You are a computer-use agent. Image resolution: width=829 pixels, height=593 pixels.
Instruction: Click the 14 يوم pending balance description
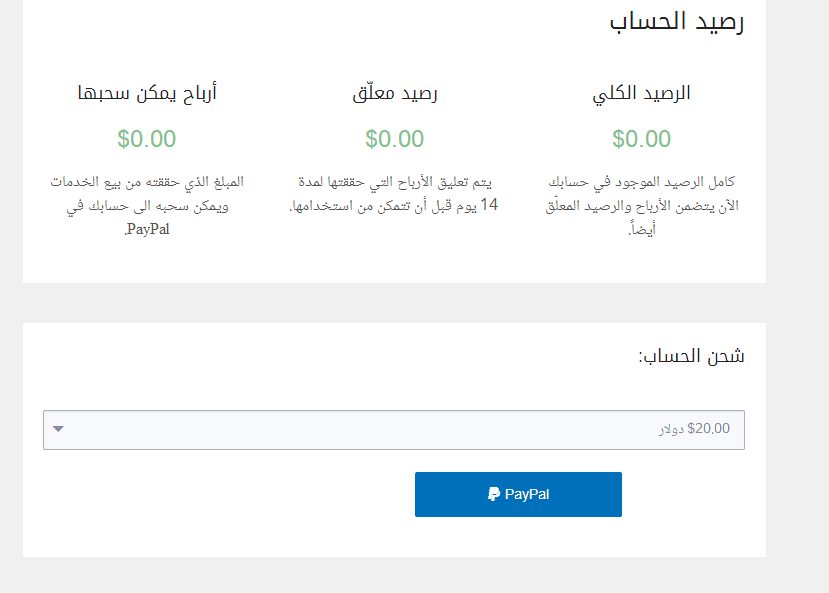pyautogui.click(x=395, y=194)
